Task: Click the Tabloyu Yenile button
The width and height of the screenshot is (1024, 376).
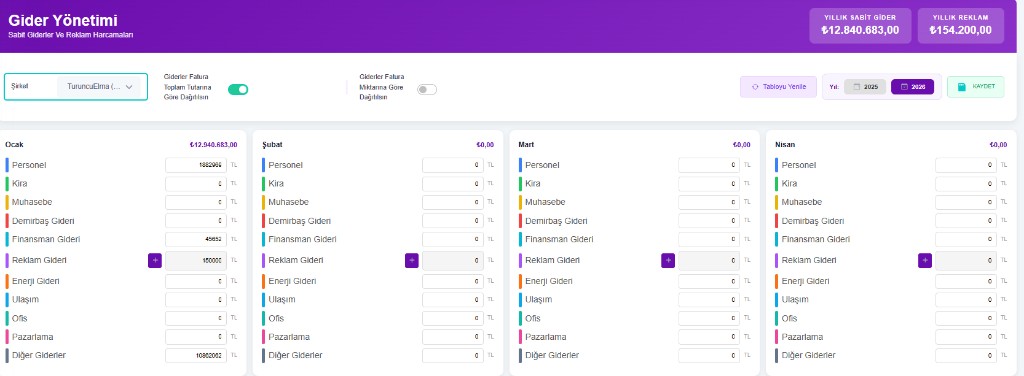Action: tap(778, 87)
